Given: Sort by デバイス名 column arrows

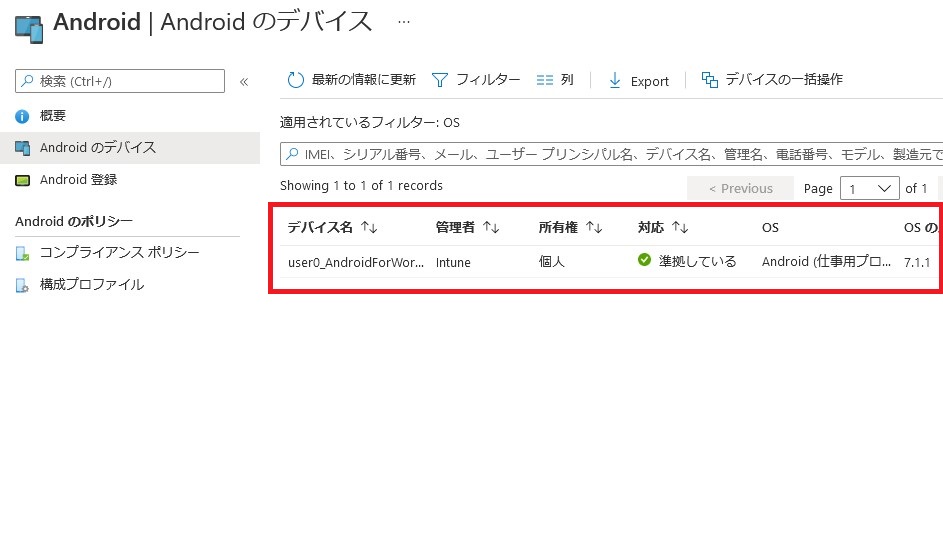Looking at the screenshot, I should click(x=369, y=227).
